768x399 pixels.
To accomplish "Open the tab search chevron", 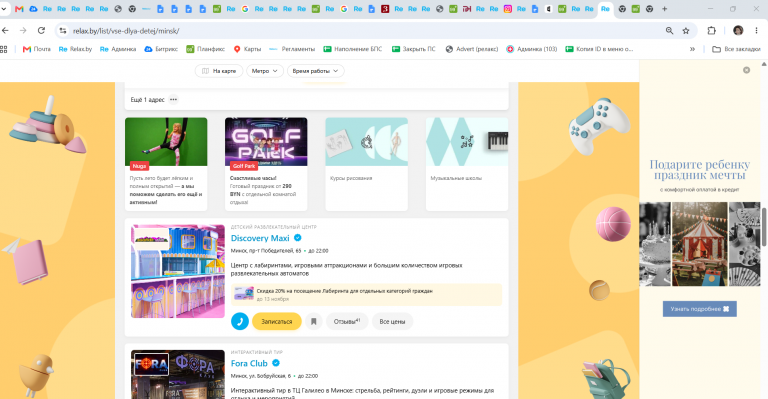I will coord(4,9).
